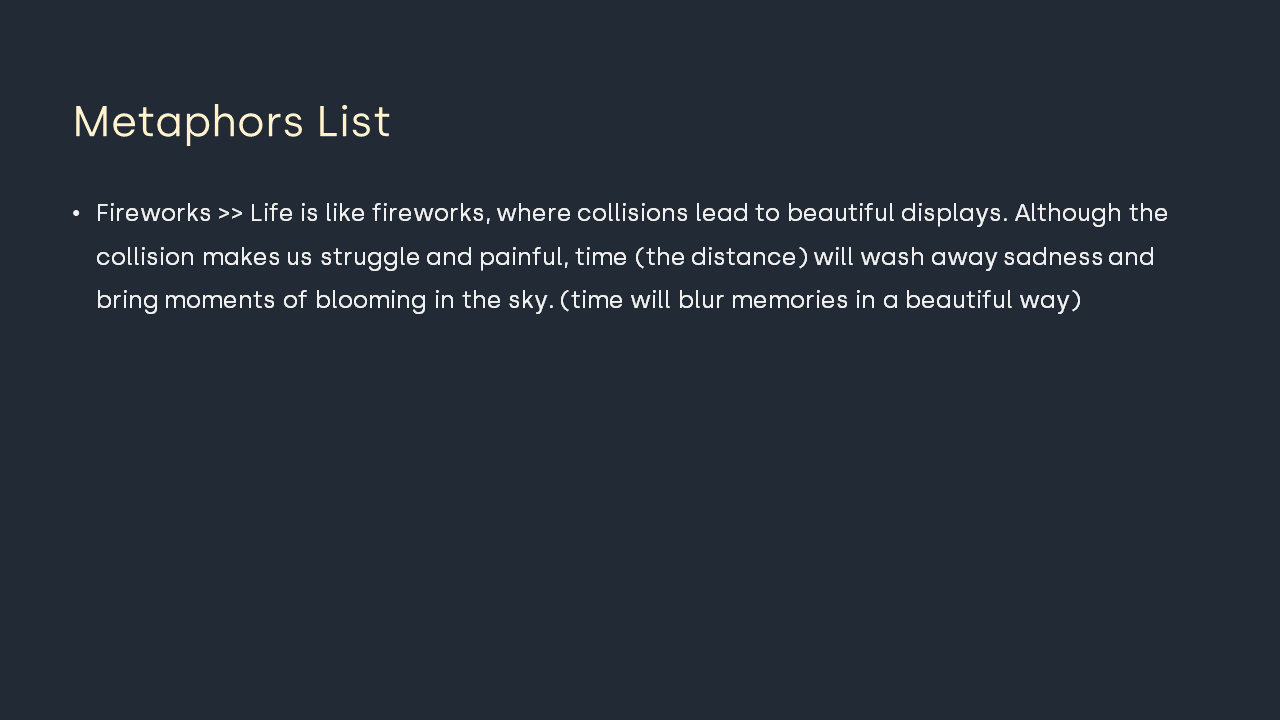1280x720 pixels.
Task: Click the "Metaphors List" slide title
Action: click(231, 122)
